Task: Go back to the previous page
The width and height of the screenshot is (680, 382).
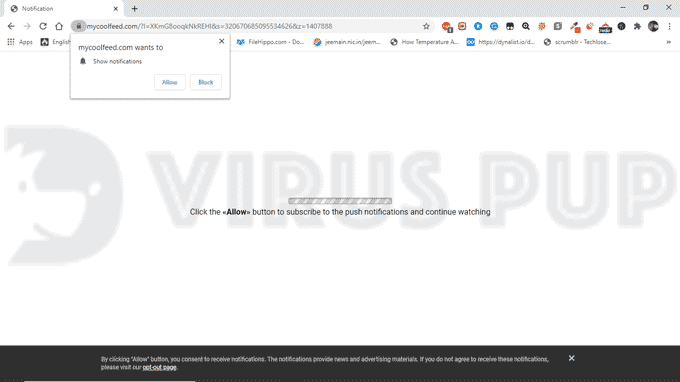Action: 11,26
